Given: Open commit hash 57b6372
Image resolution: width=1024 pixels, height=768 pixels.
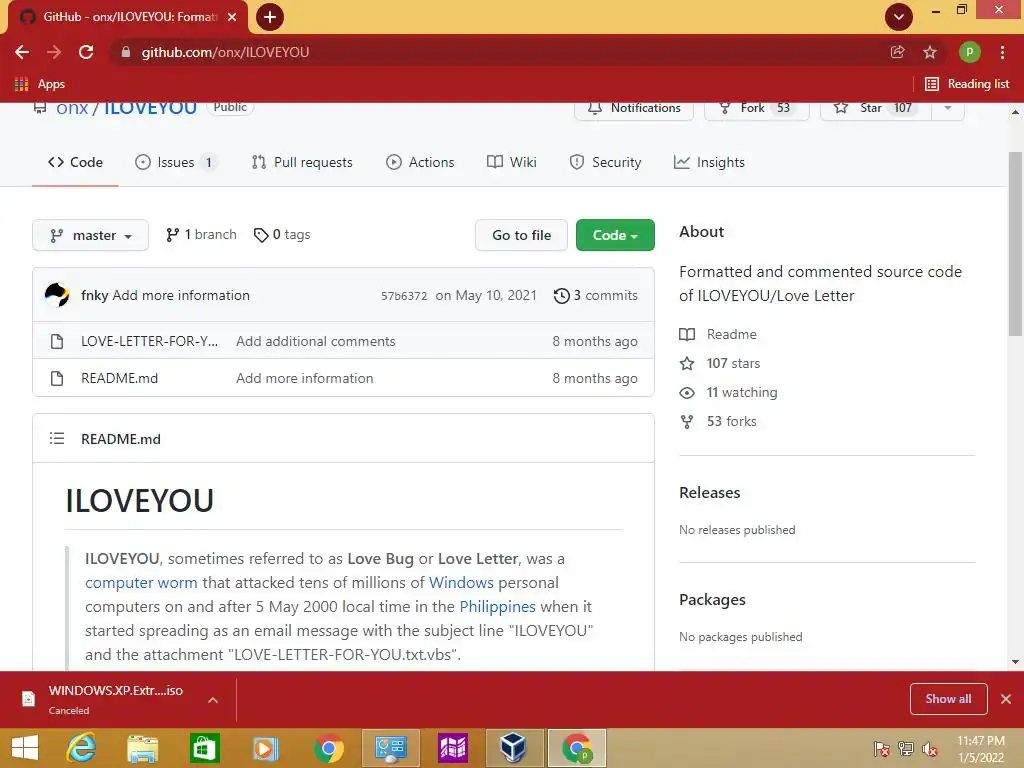Looking at the screenshot, I should tap(404, 296).
